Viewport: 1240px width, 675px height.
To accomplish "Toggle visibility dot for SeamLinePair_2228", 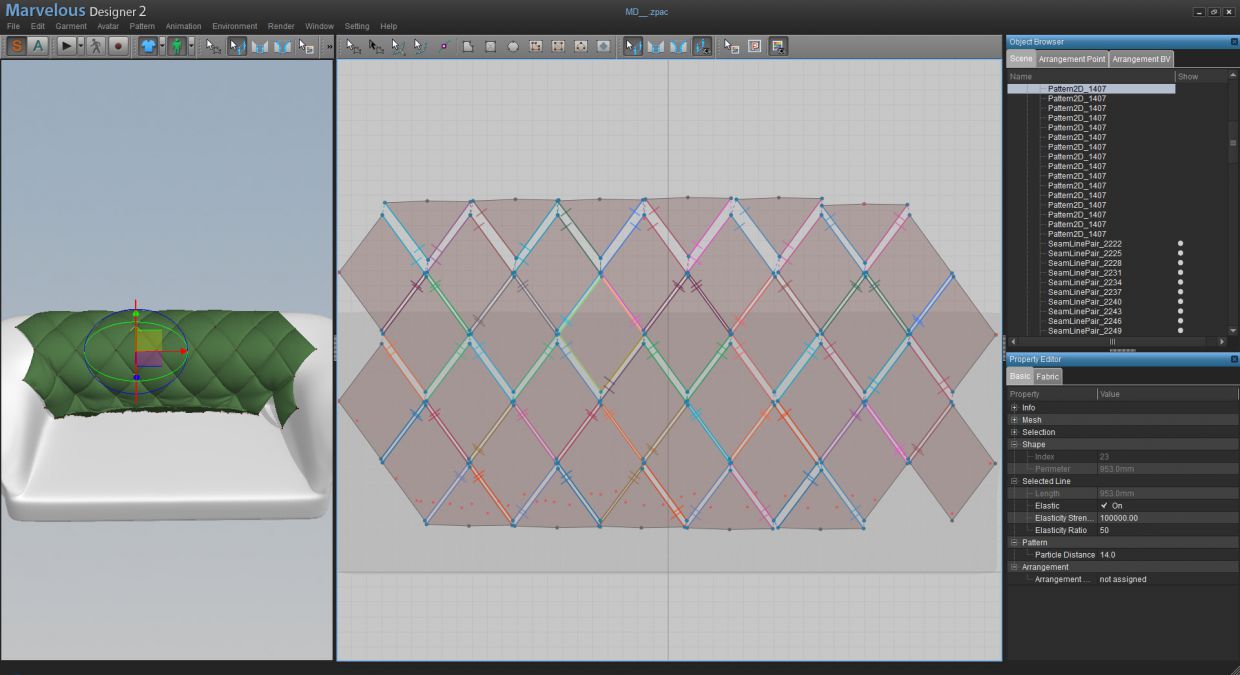I will point(1180,263).
